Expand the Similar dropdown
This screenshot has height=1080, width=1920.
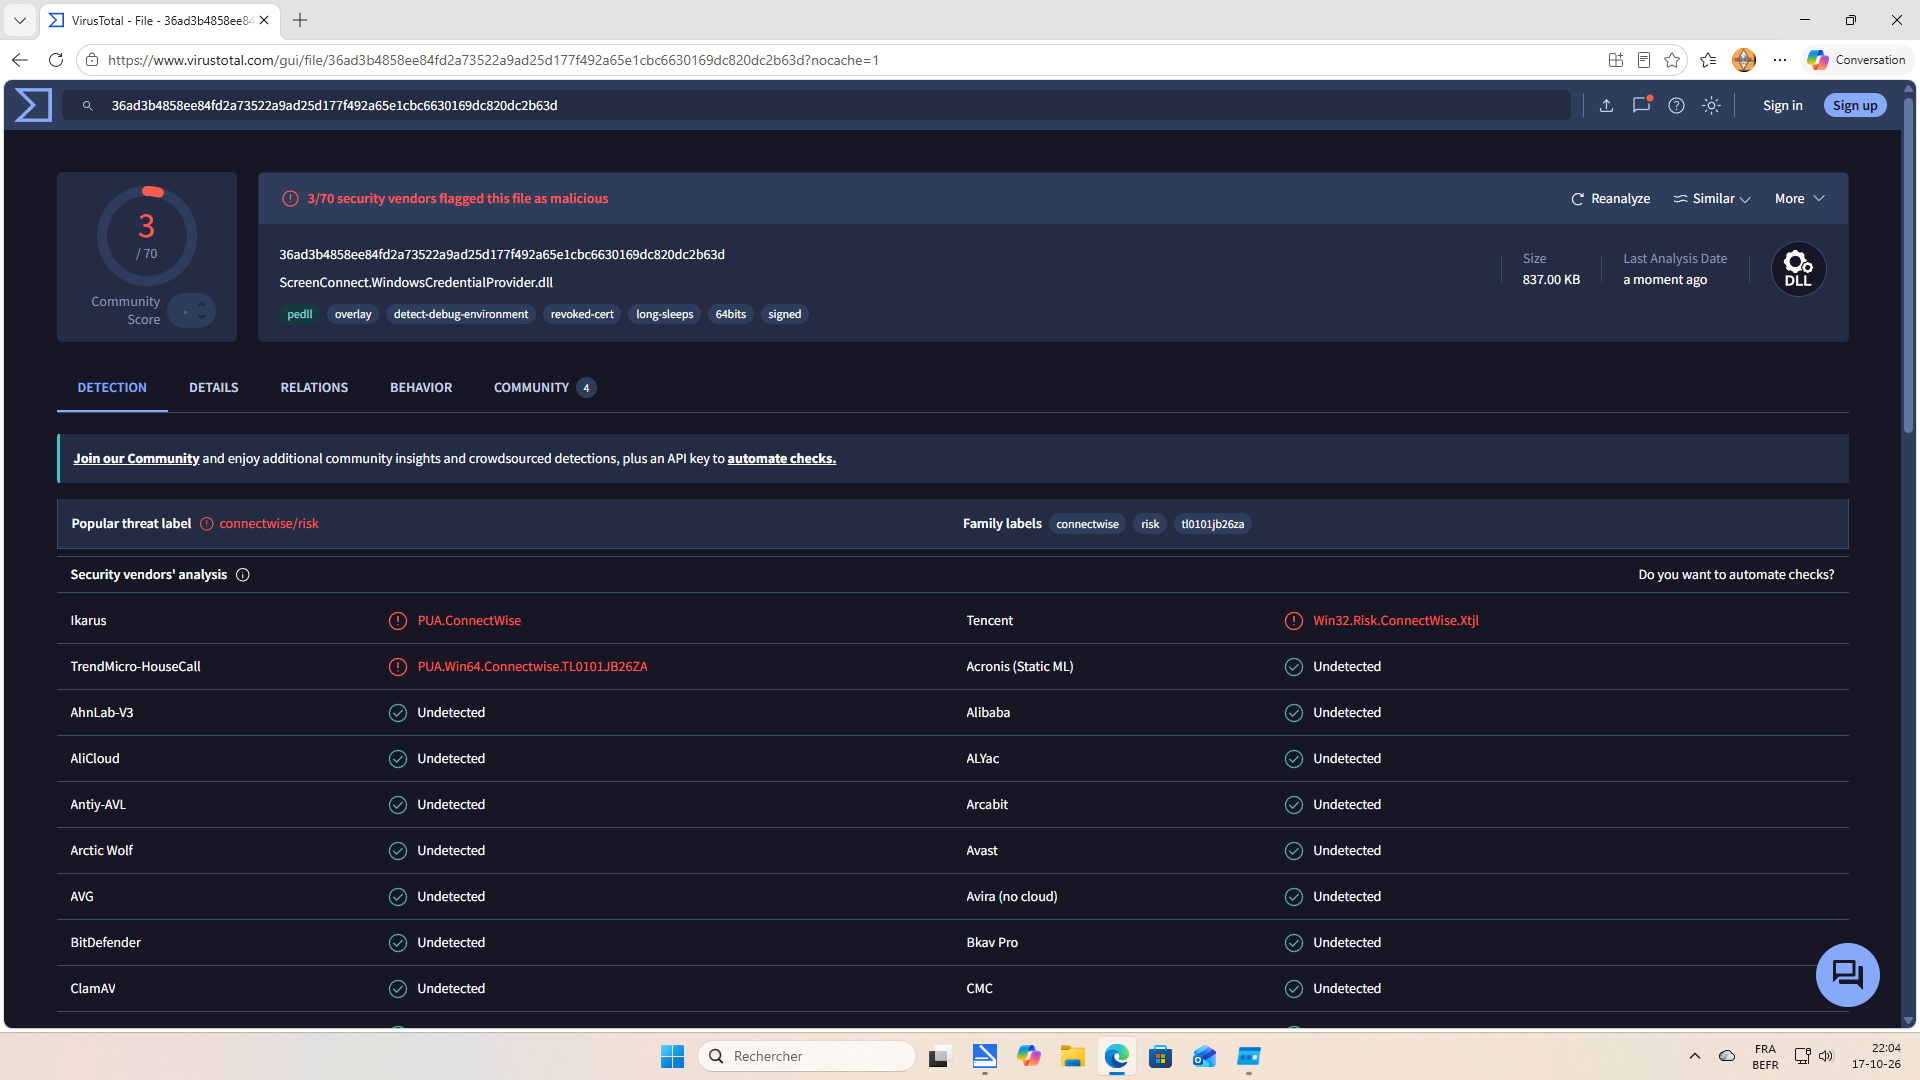pos(1712,199)
